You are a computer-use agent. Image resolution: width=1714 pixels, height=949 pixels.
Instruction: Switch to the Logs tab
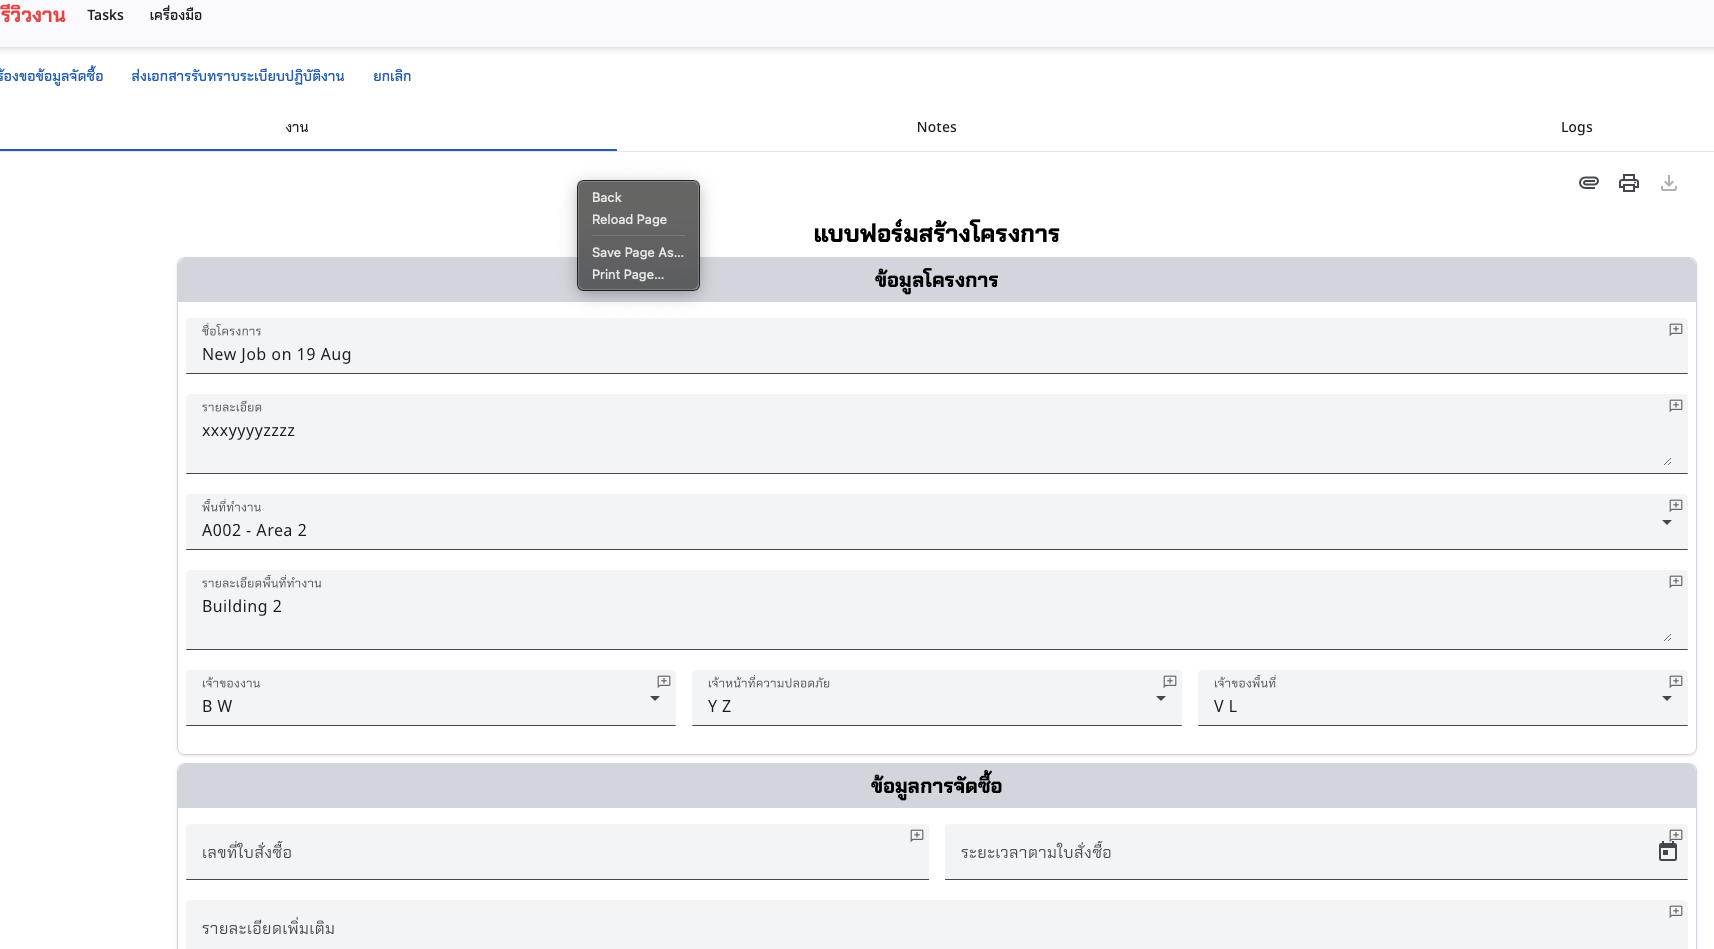tap(1576, 127)
